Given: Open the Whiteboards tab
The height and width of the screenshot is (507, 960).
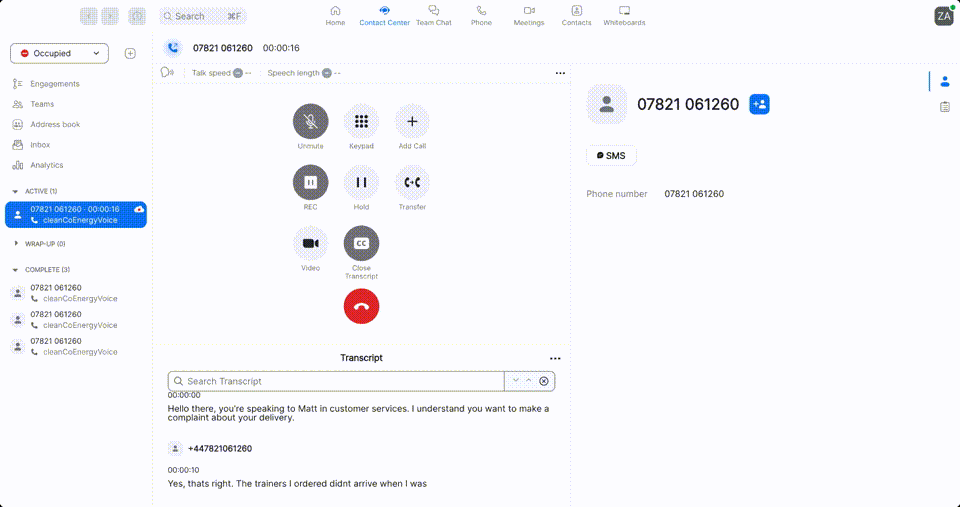Looking at the screenshot, I should click(x=624, y=15).
